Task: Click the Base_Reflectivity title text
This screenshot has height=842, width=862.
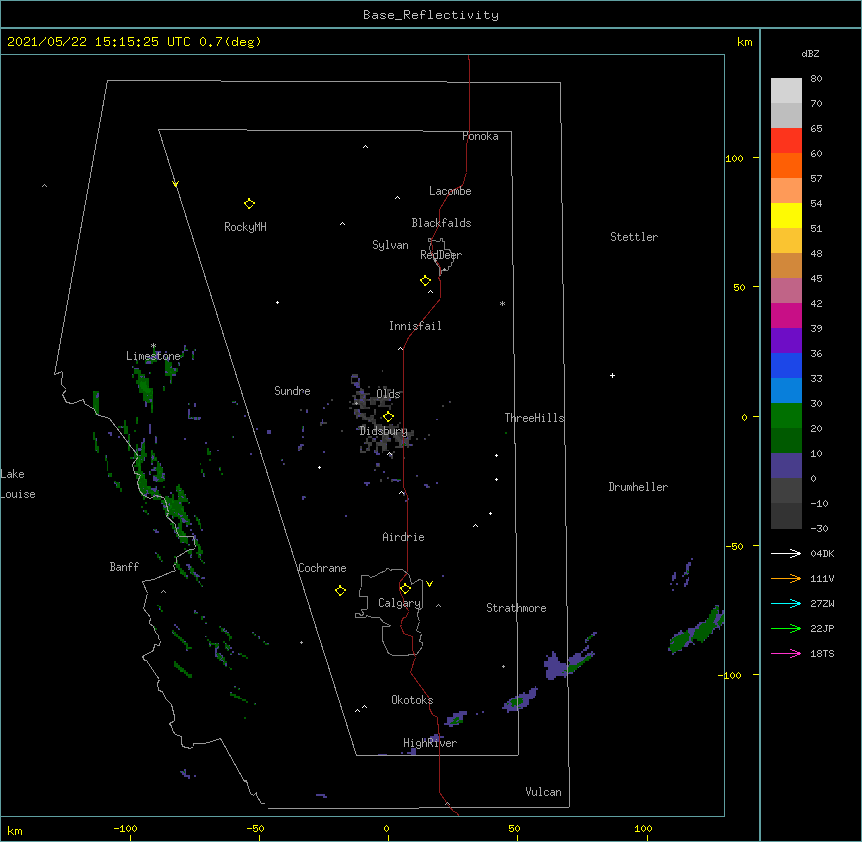Action: coord(431,15)
